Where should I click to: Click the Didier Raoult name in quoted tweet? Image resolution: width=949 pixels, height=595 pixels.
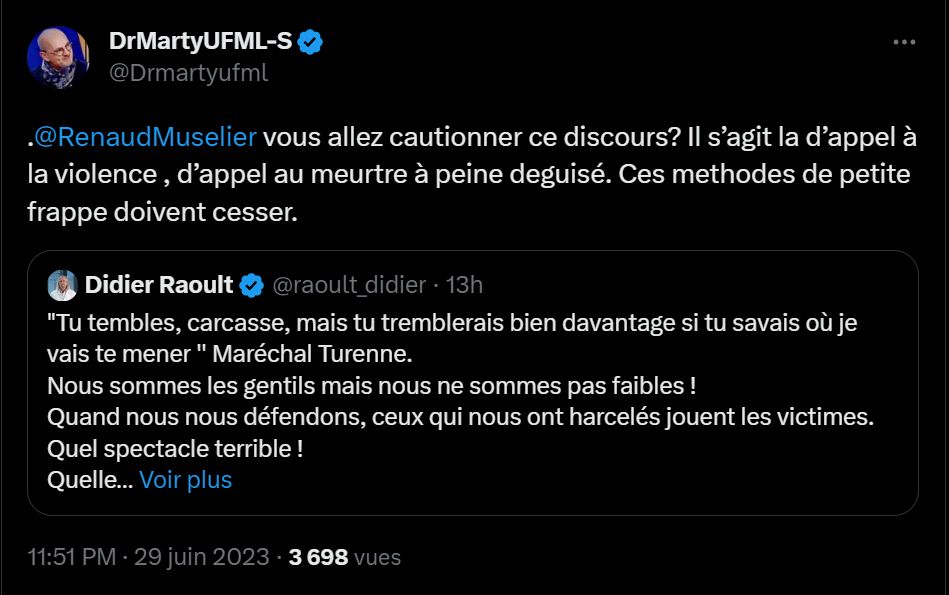158,285
